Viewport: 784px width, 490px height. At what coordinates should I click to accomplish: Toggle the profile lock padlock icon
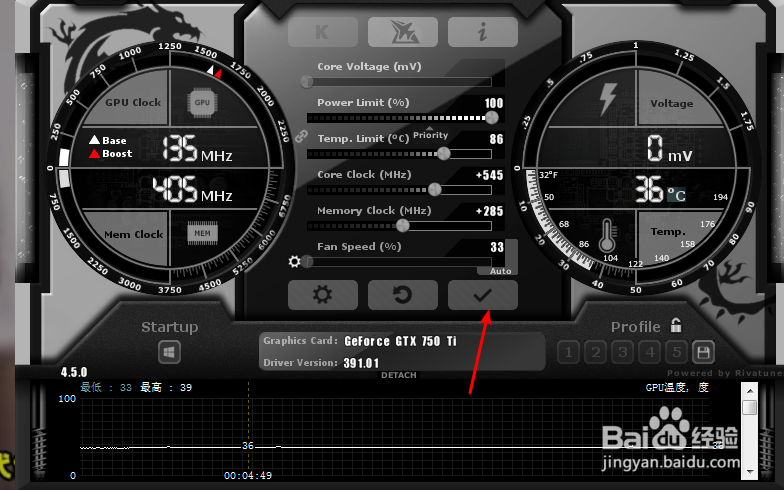tap(676, 326)
